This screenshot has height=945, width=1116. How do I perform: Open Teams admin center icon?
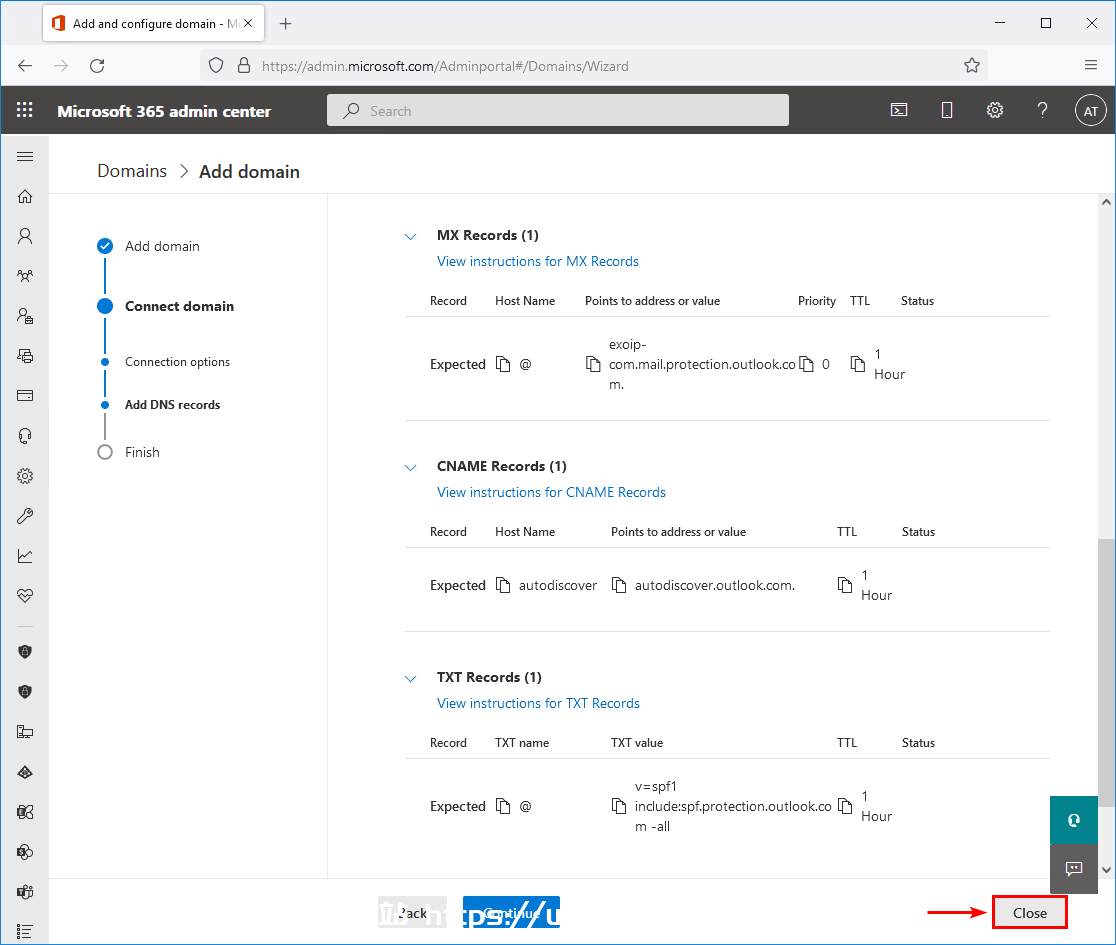pos(25,892)
